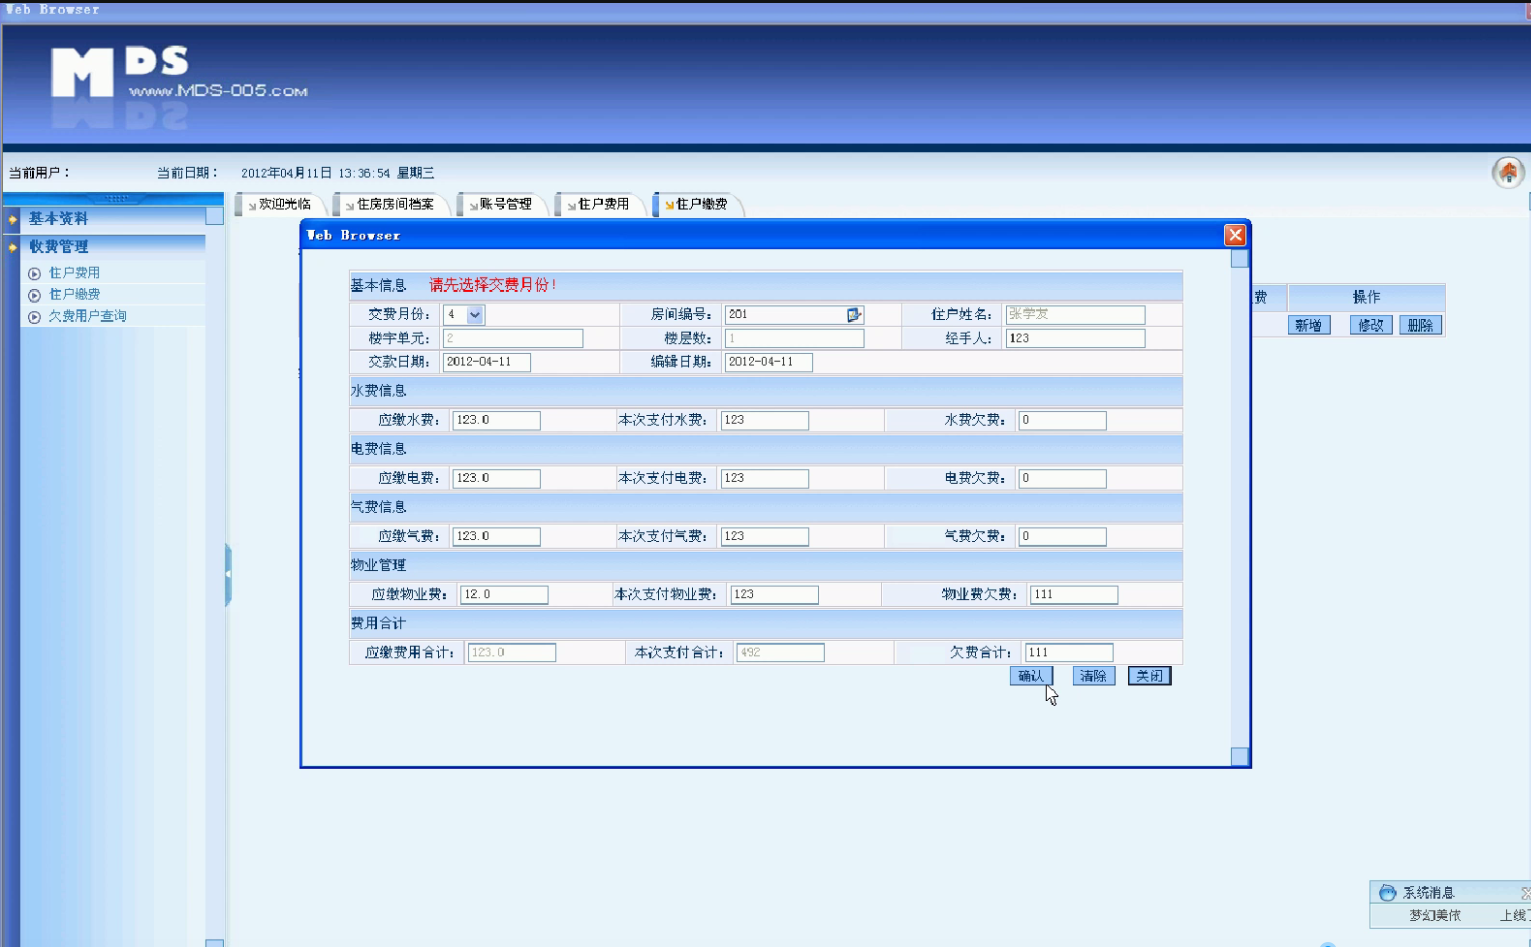This screenshot has height=947, width=1531.
Task: Click the 应缴气费 input field
Action: (x=496, y=536)
